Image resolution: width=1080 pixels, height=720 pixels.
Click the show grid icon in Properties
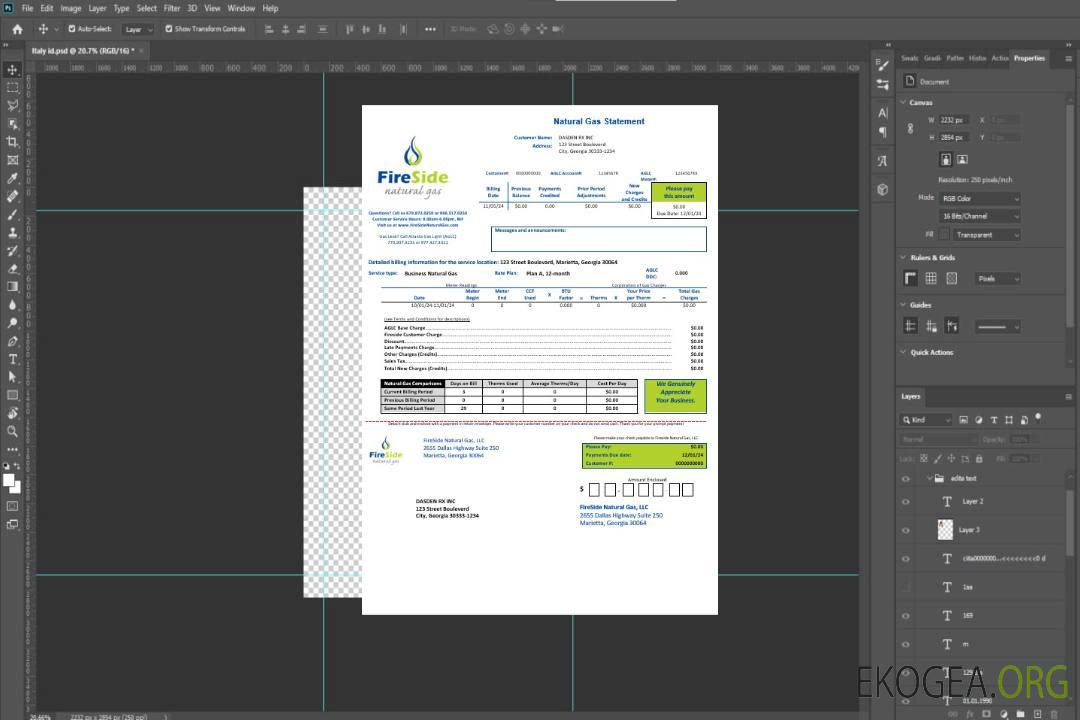pos(931,278)
